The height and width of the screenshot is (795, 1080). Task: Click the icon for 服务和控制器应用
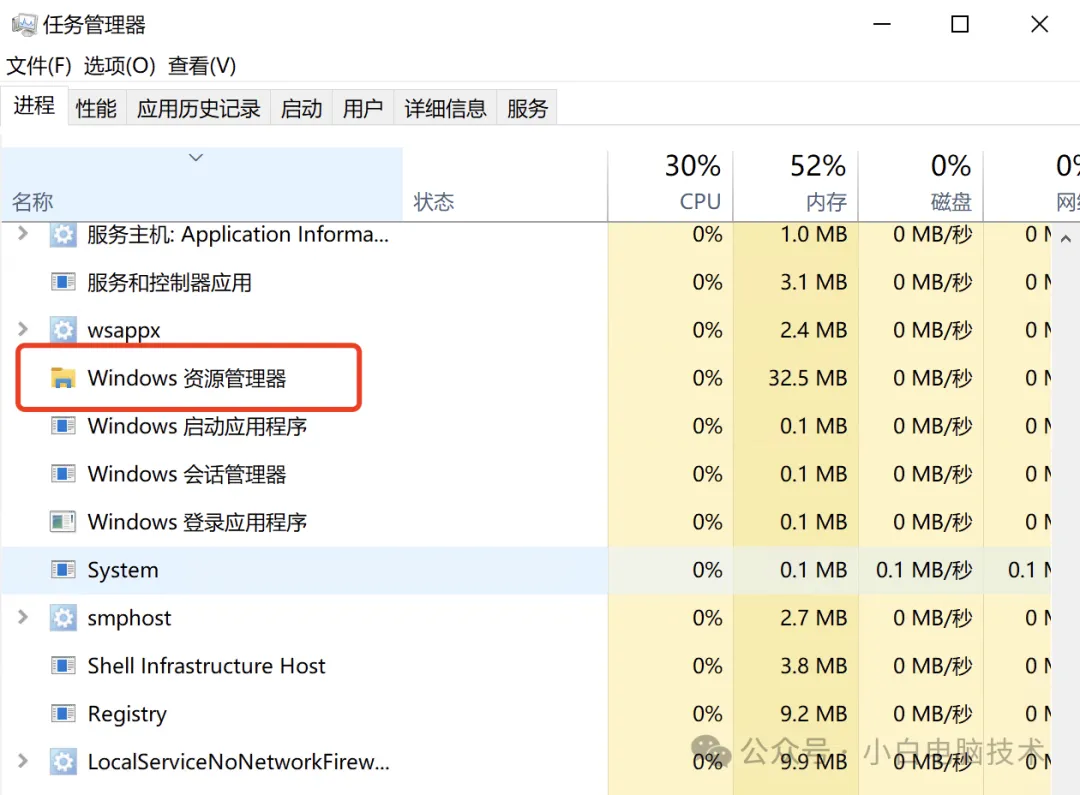click(x=63, y=282)
